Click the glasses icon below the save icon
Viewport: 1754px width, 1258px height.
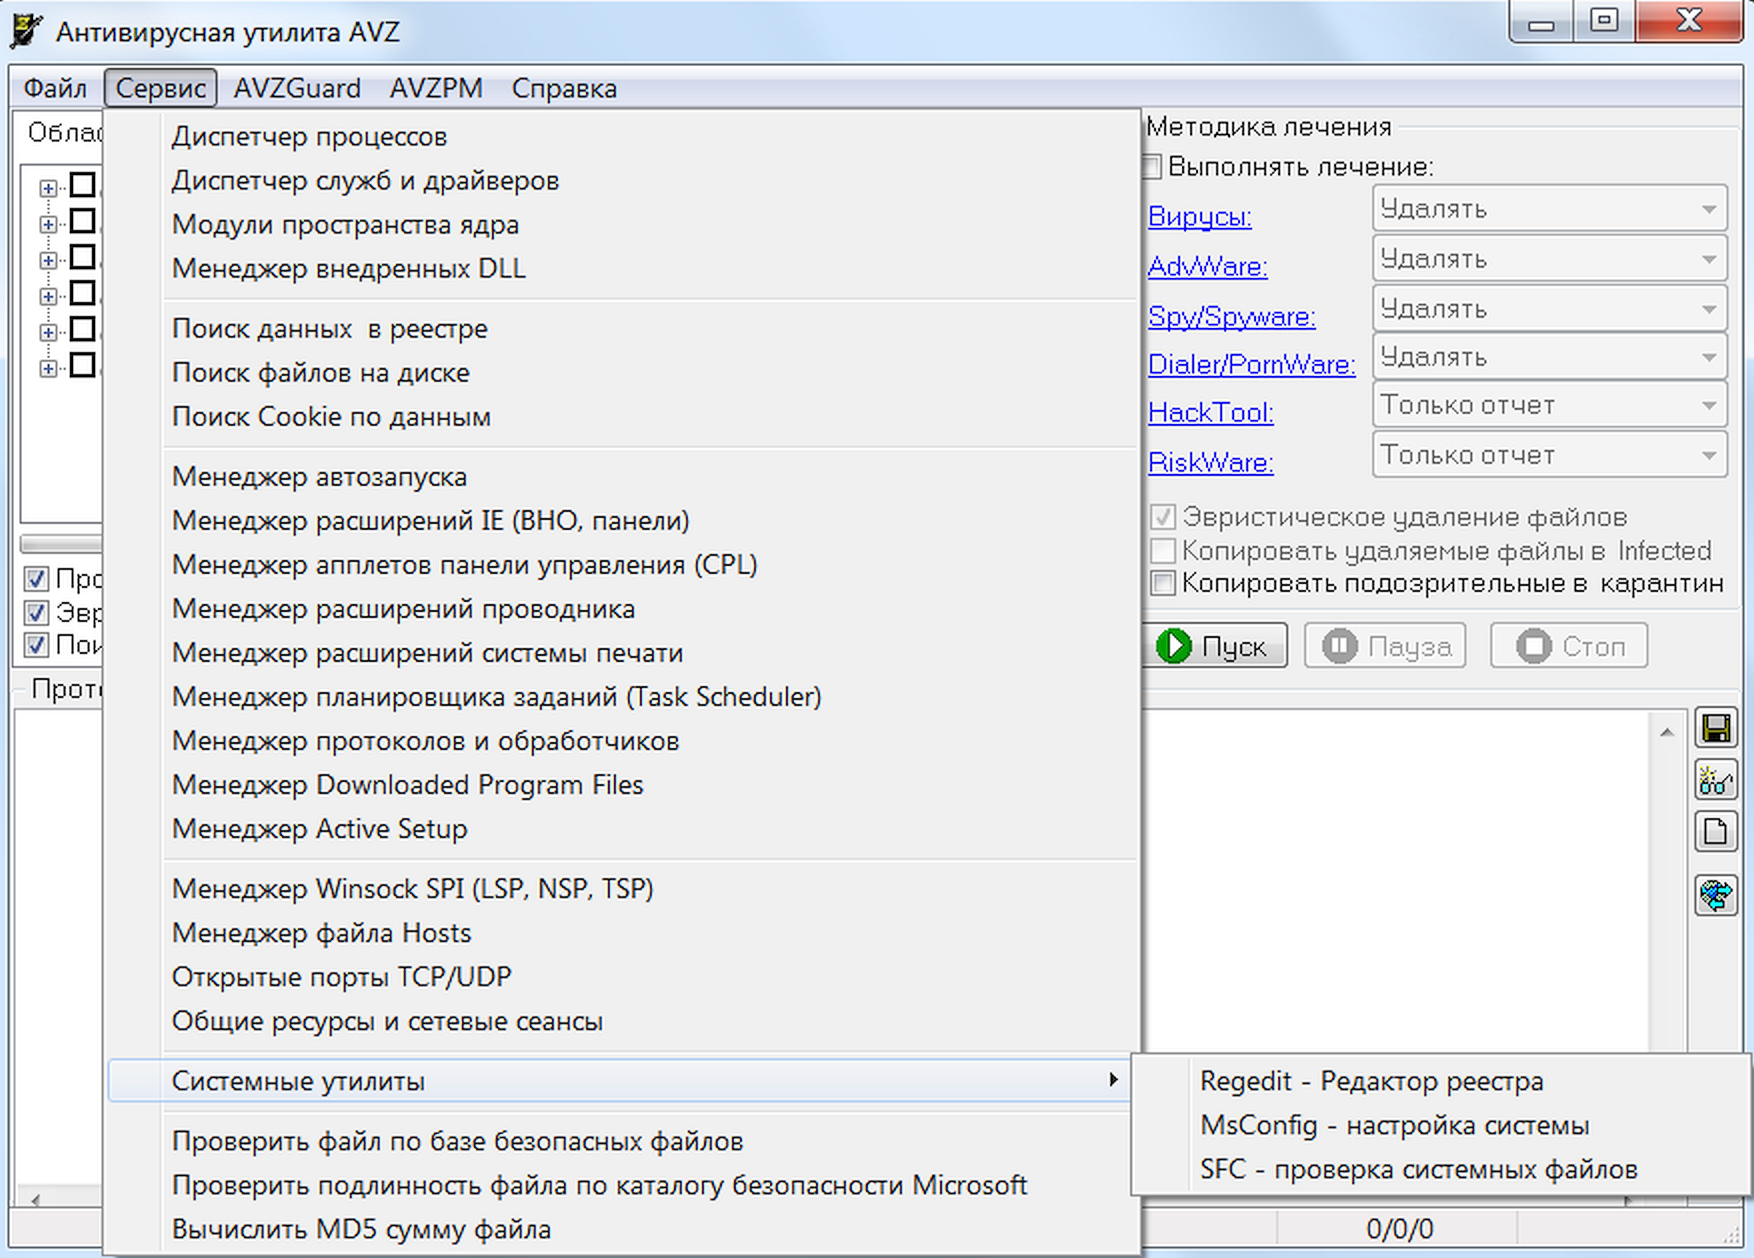click(x=1716, y=780)
